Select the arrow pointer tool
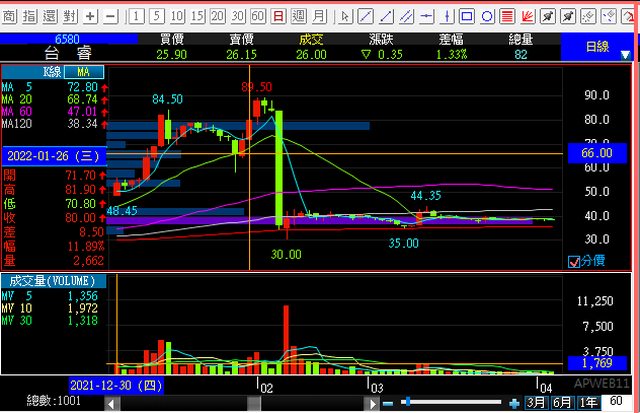640x413 pixels. click(x=347, y=17)
